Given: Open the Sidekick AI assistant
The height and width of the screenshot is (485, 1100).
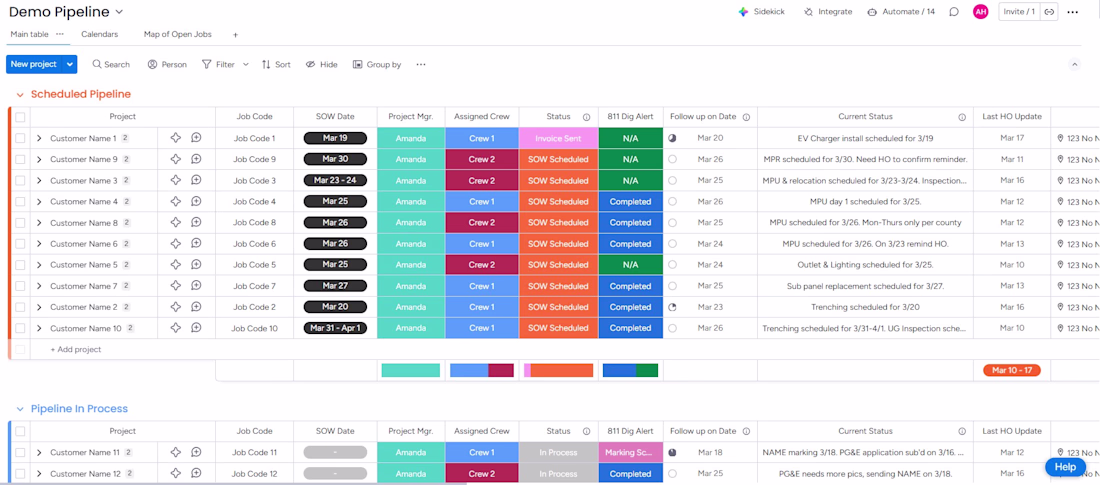Looking at the screenshot, I should [761, 12].
